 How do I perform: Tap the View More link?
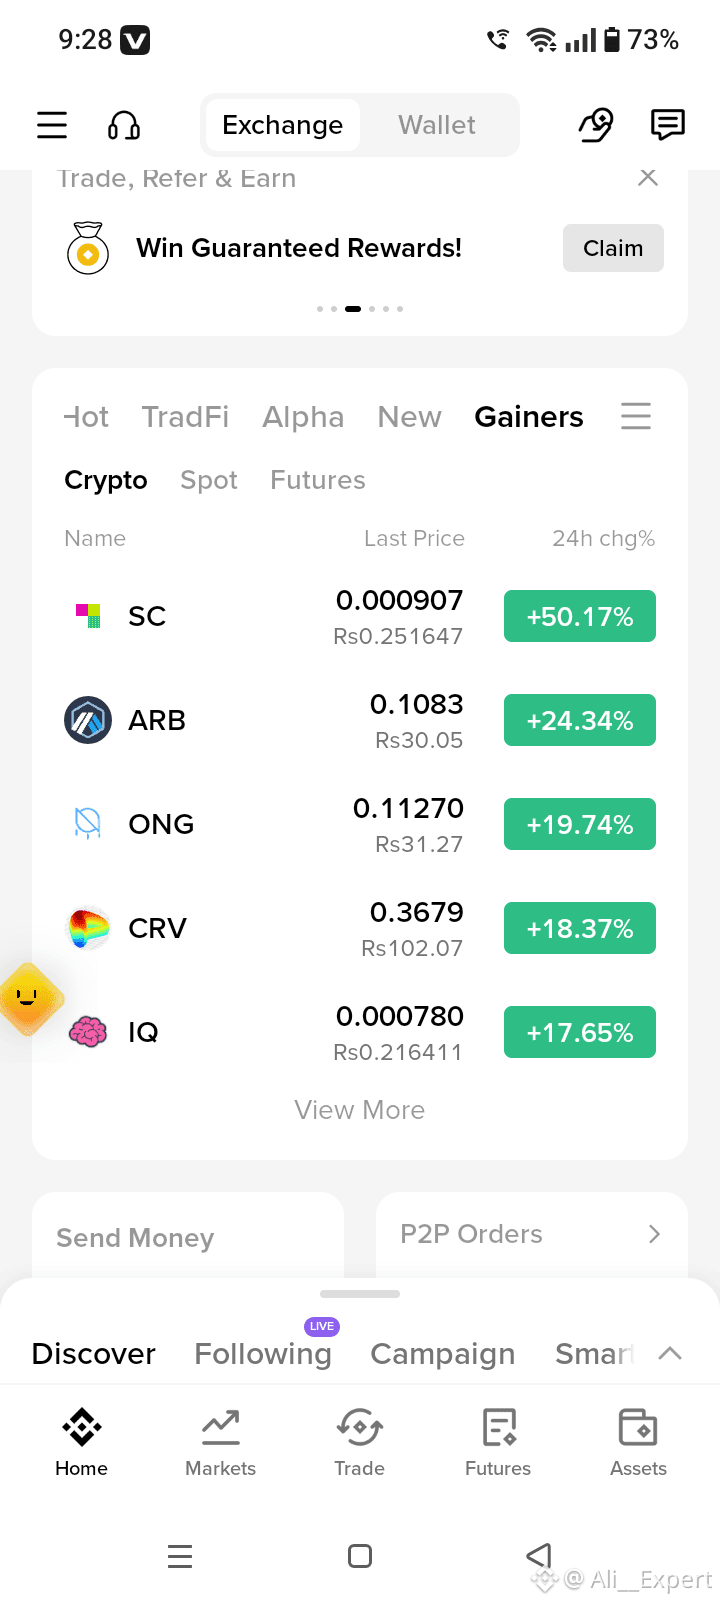(360, 1110)
